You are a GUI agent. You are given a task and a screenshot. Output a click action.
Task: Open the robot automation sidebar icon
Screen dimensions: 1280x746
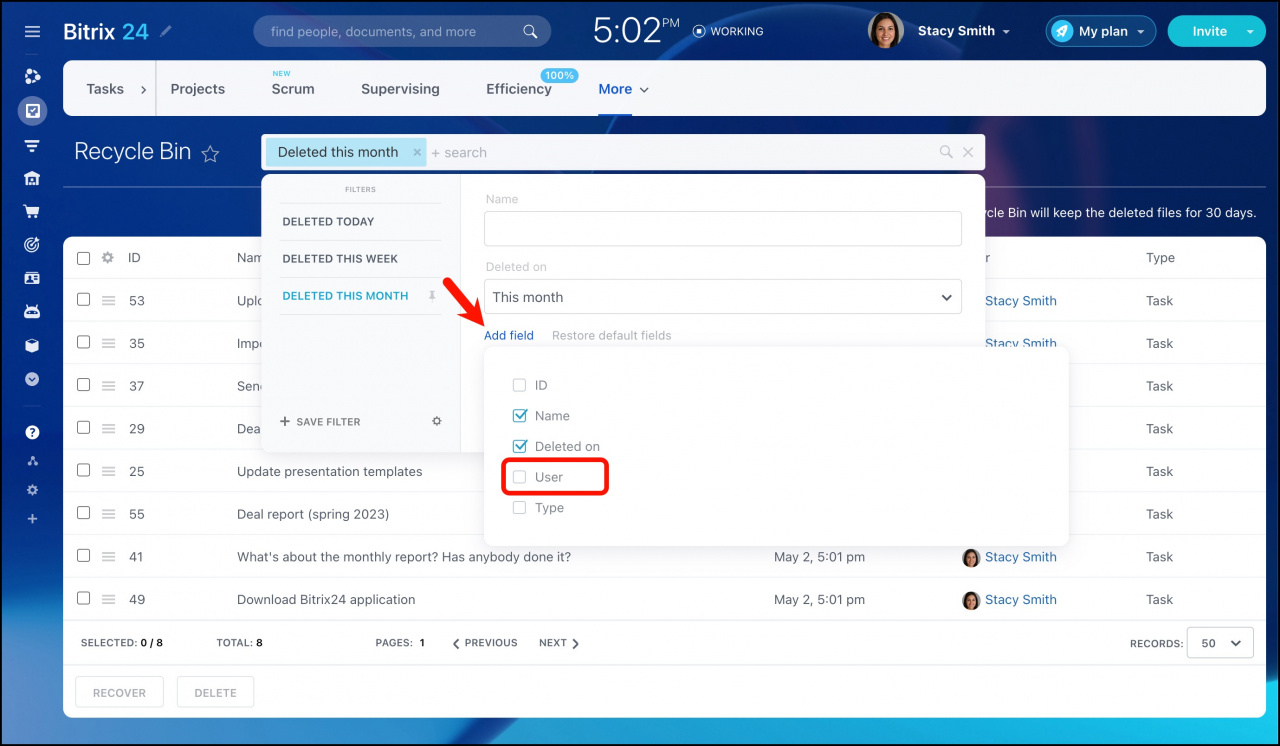point(32,312)
